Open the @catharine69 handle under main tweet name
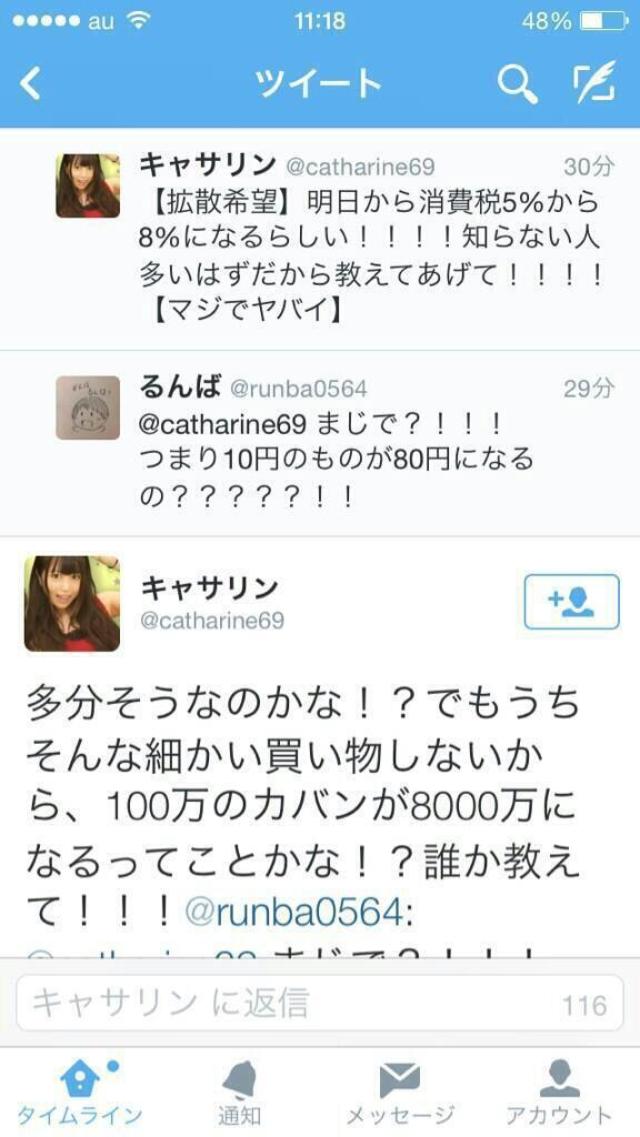The width and height of the screenshot is (640, 1137). coord(212,621)
